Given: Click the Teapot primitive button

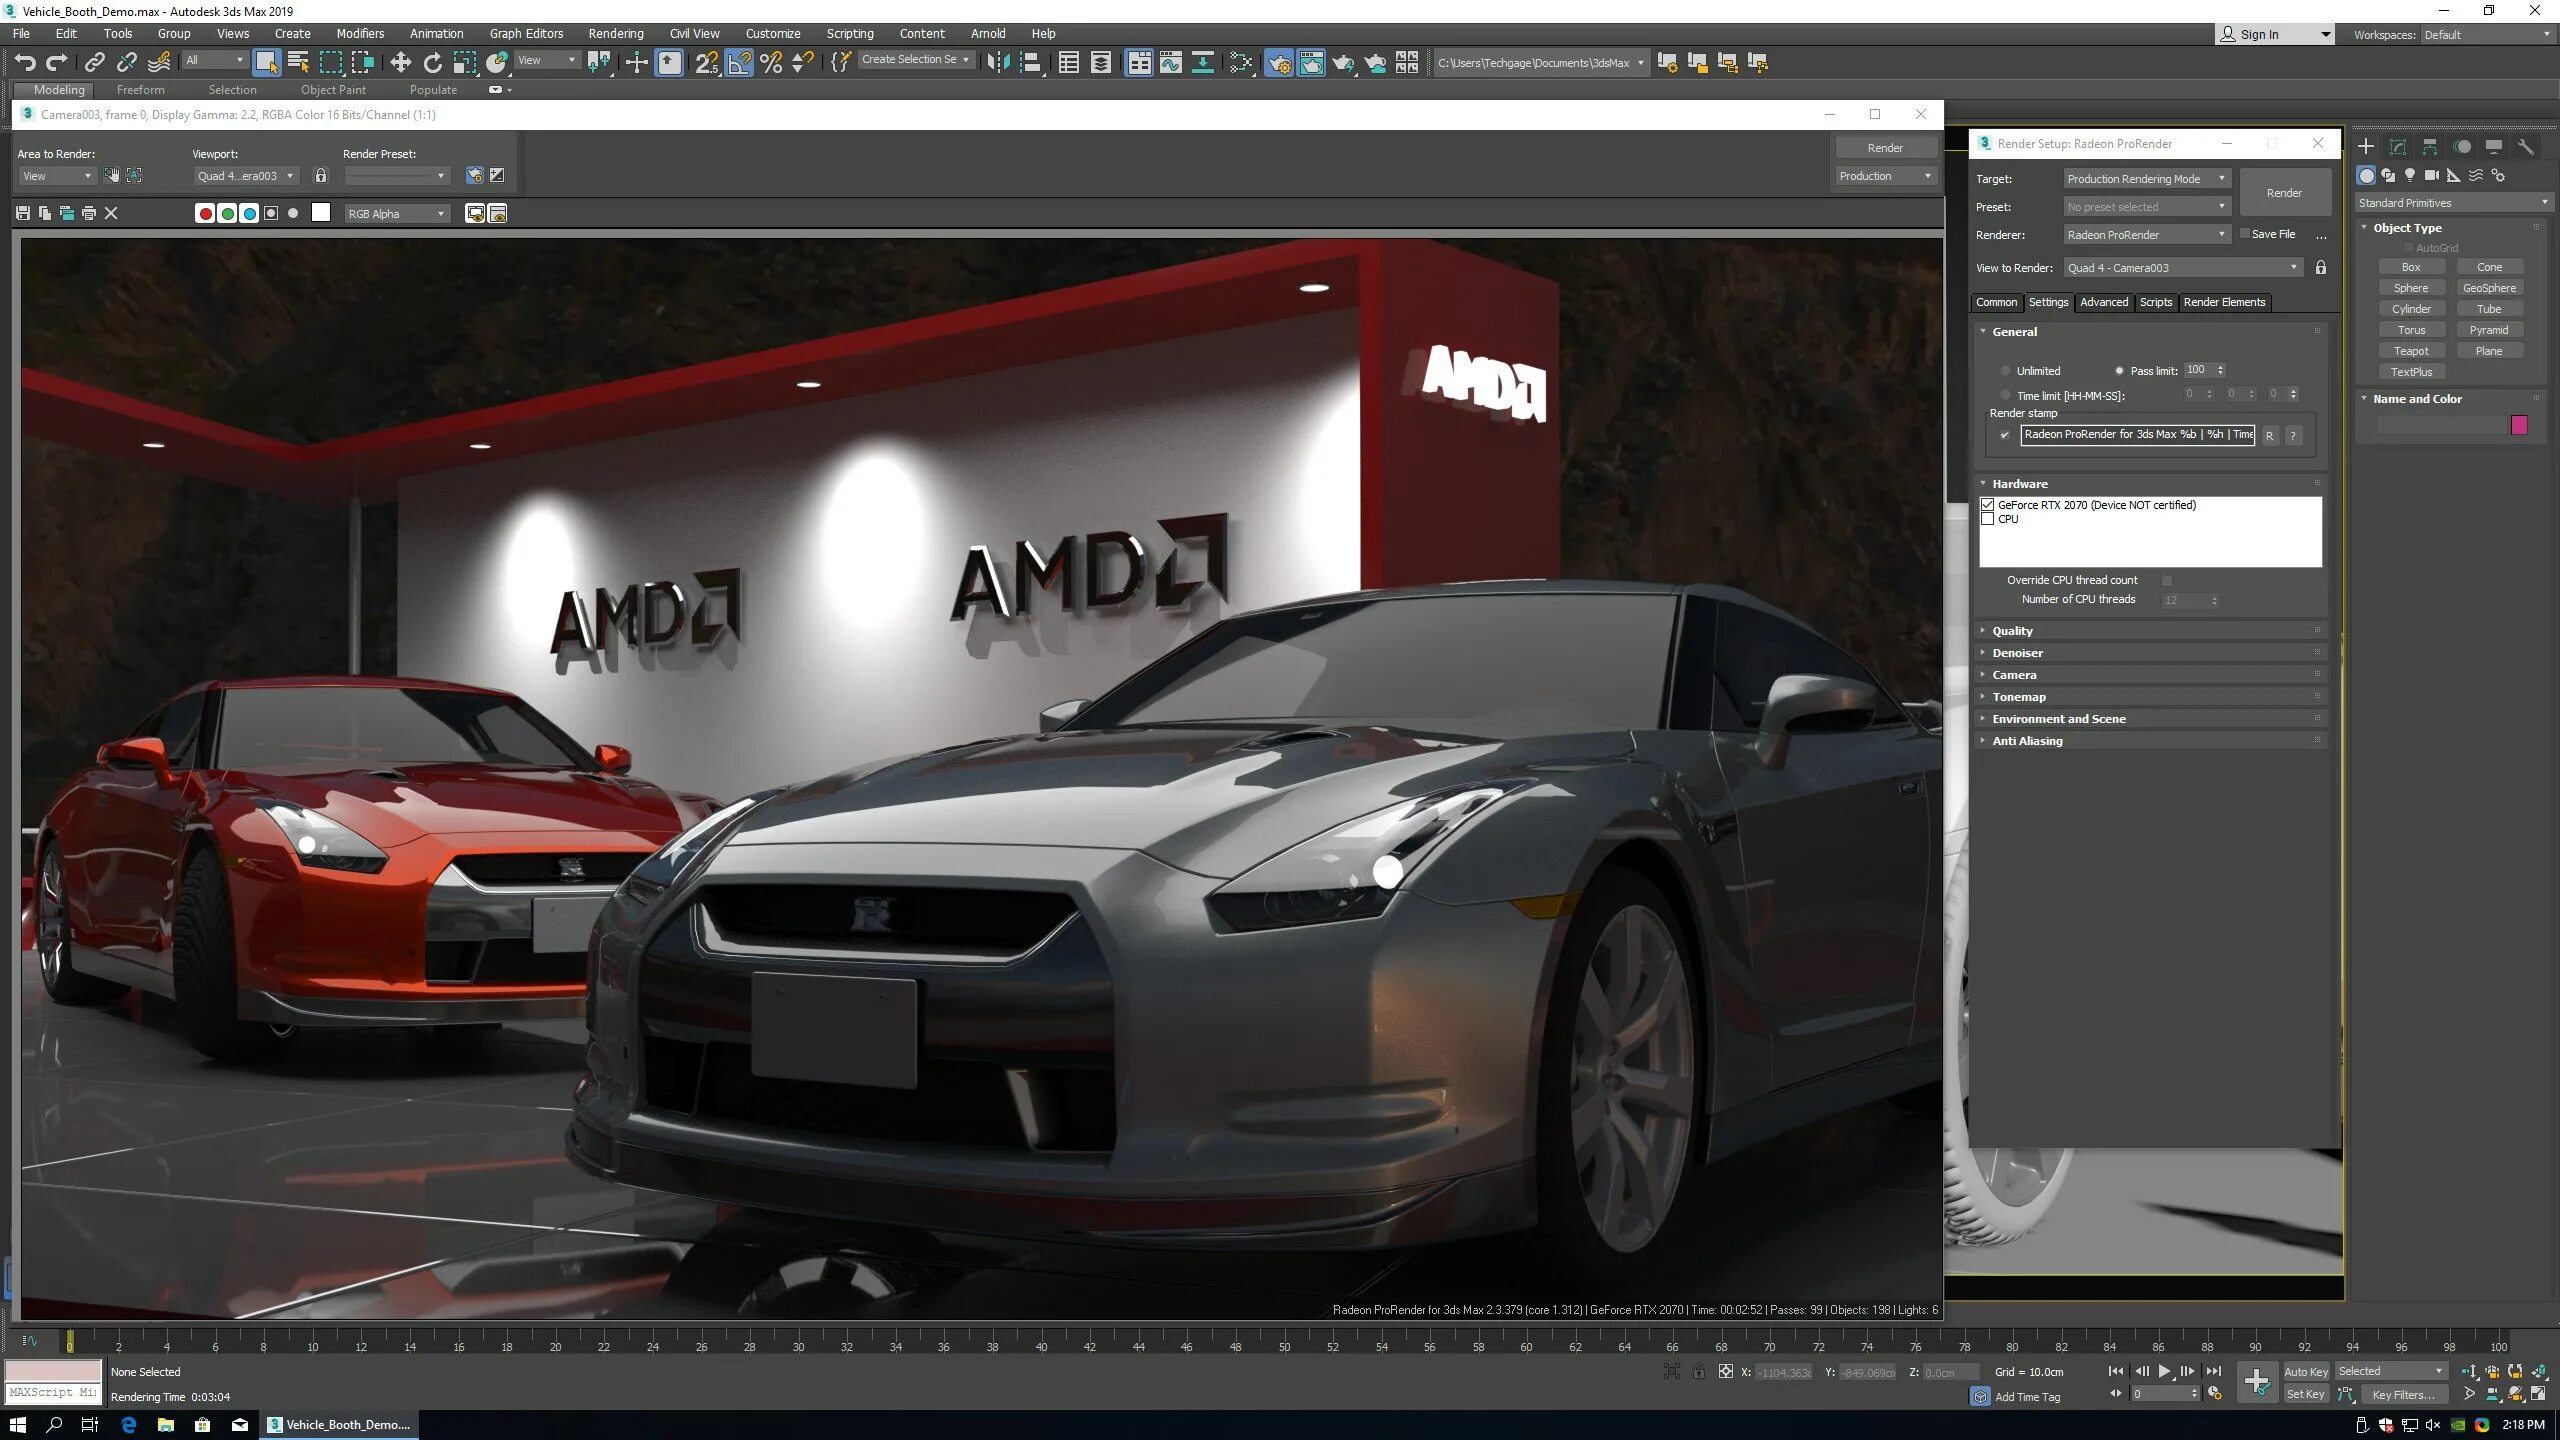Looking at the screenshot, I should [2410, 351].
